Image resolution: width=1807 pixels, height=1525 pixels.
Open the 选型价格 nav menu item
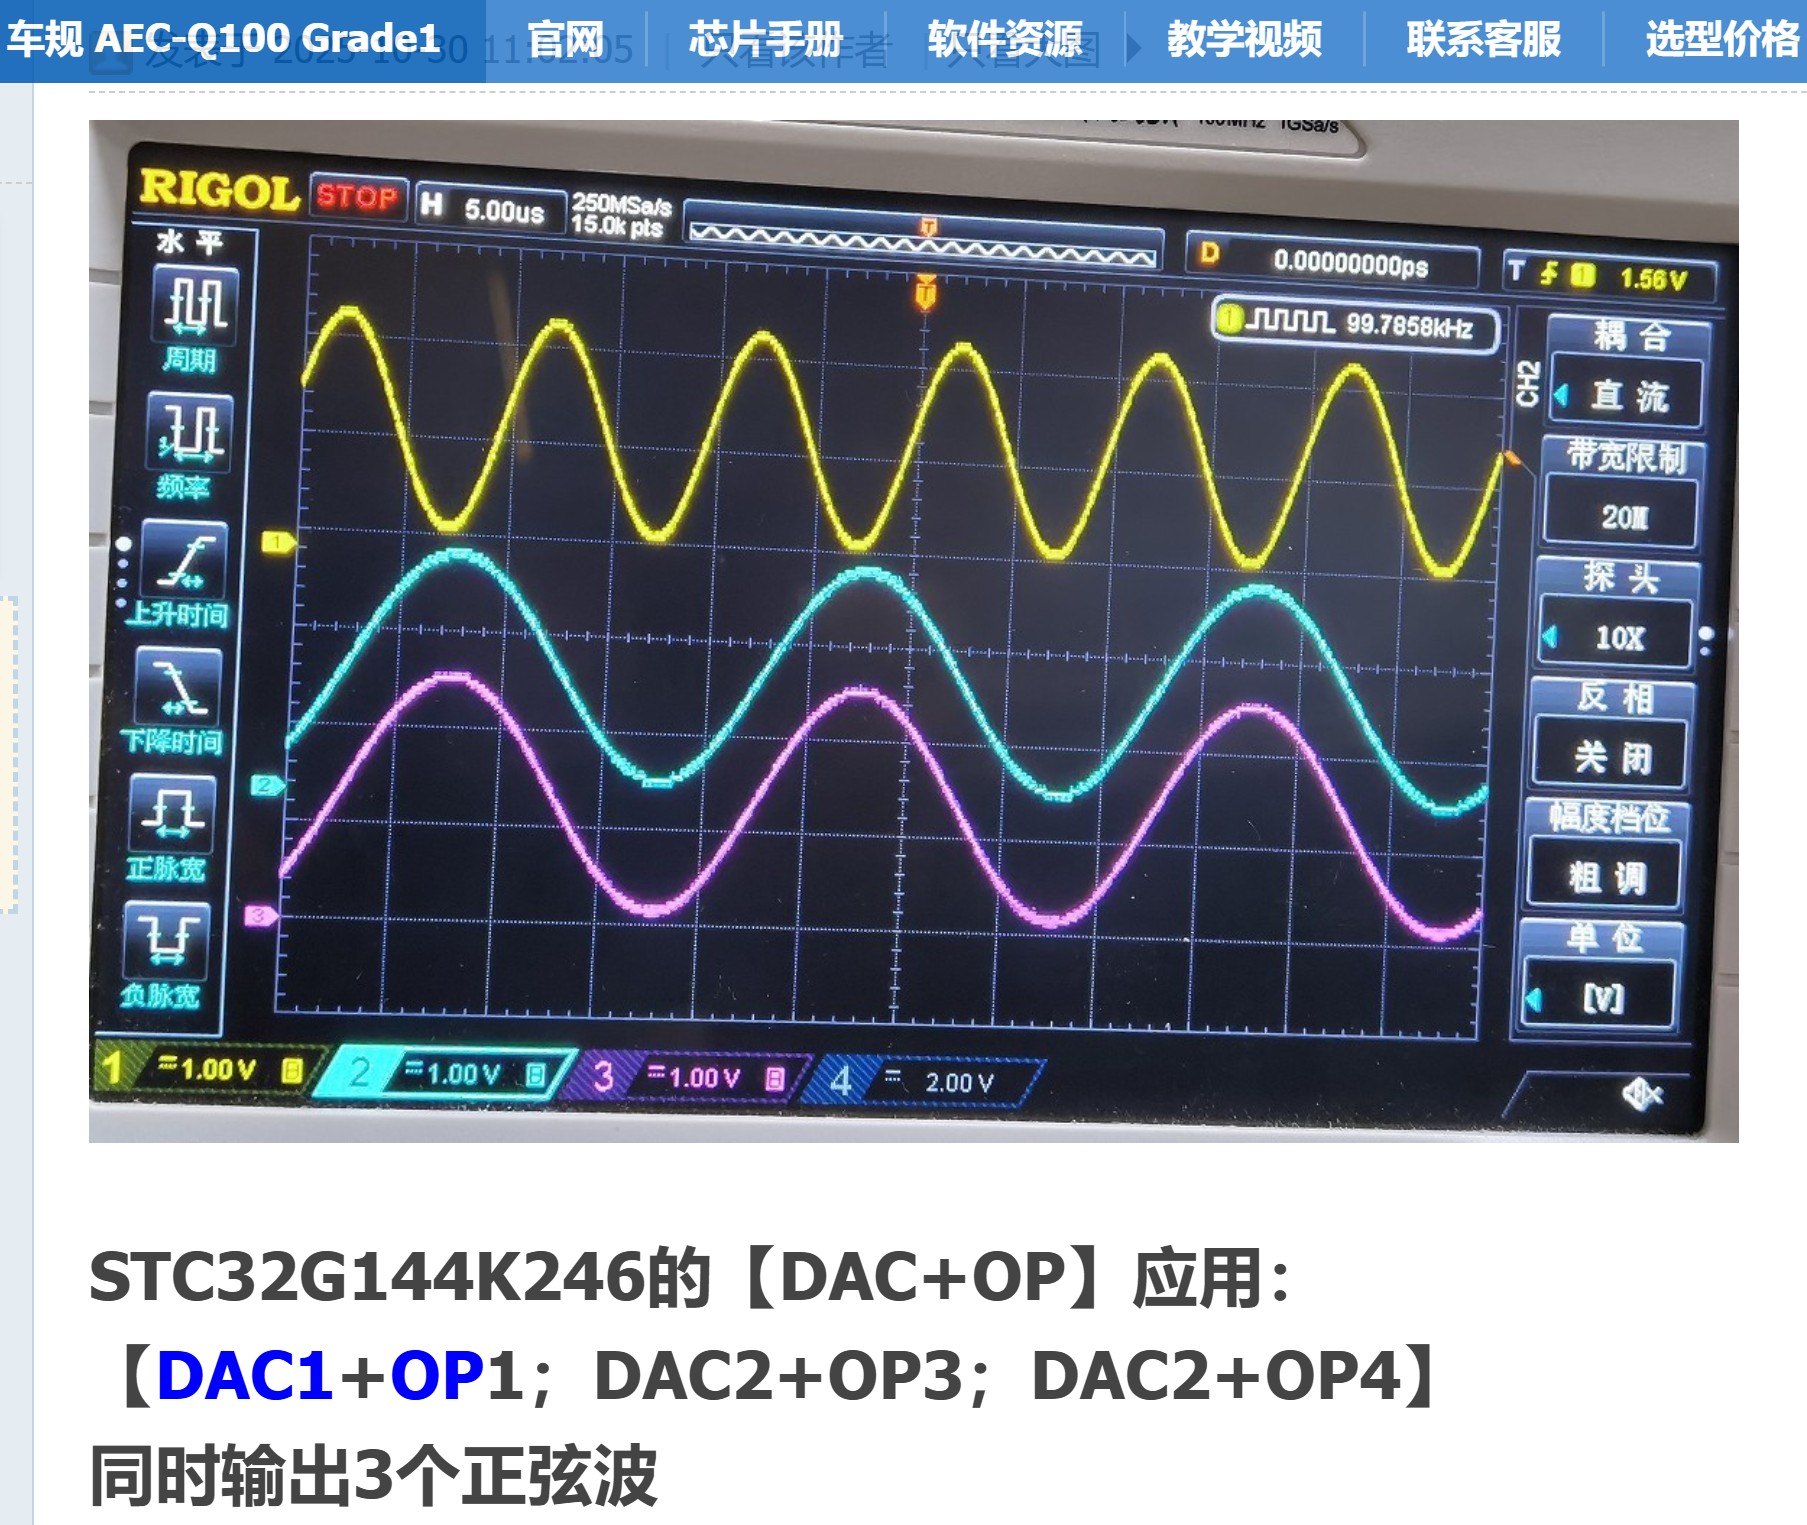1723,40
